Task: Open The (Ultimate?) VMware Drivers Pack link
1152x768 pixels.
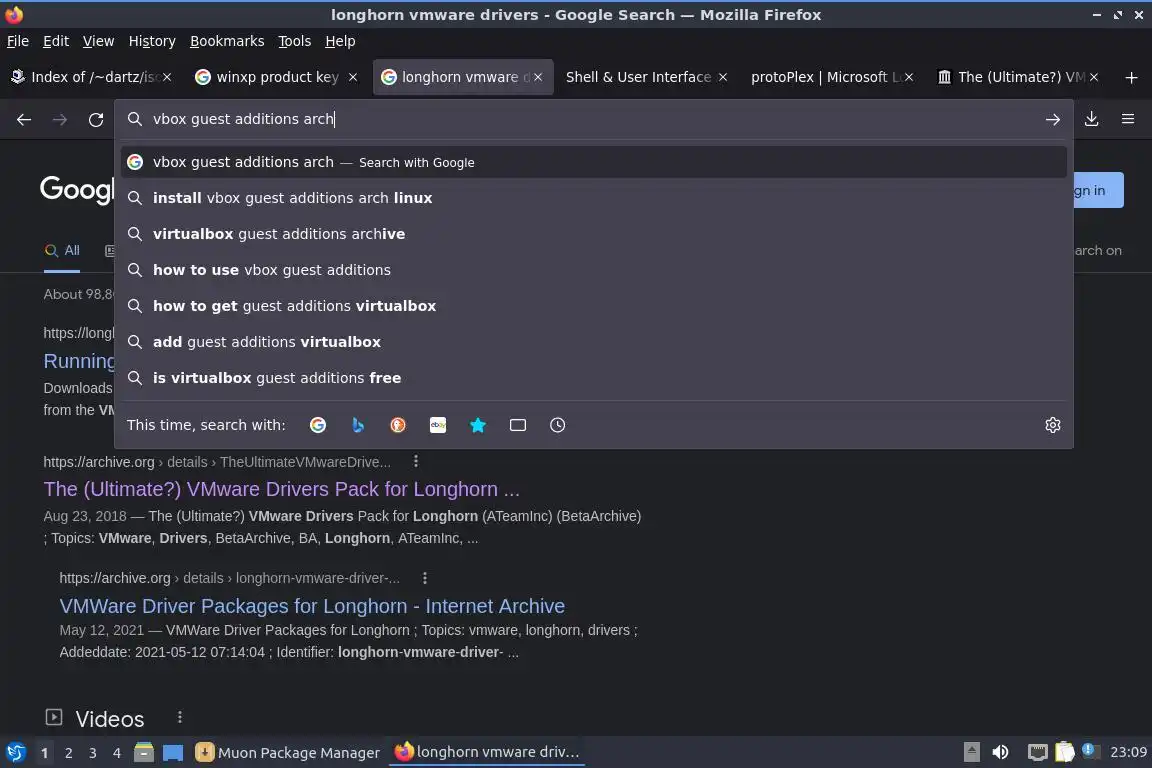Action: pyautogui.click(x=281, y=489)
